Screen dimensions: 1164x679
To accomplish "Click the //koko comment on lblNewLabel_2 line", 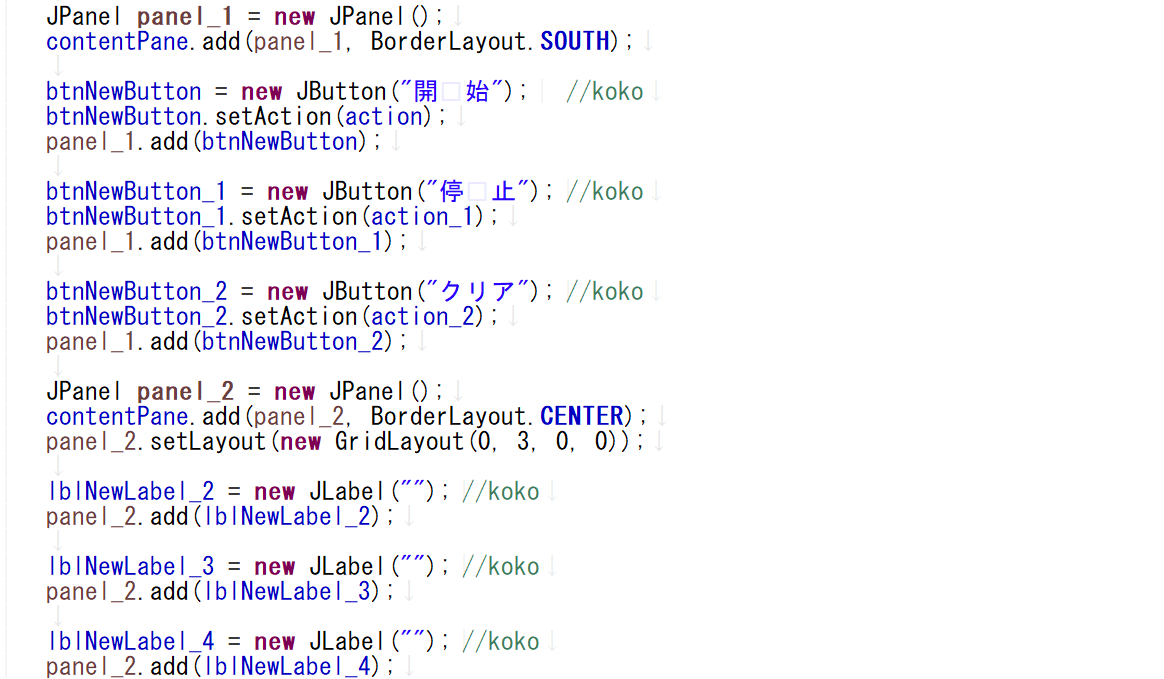I will (x=500, y=491).
